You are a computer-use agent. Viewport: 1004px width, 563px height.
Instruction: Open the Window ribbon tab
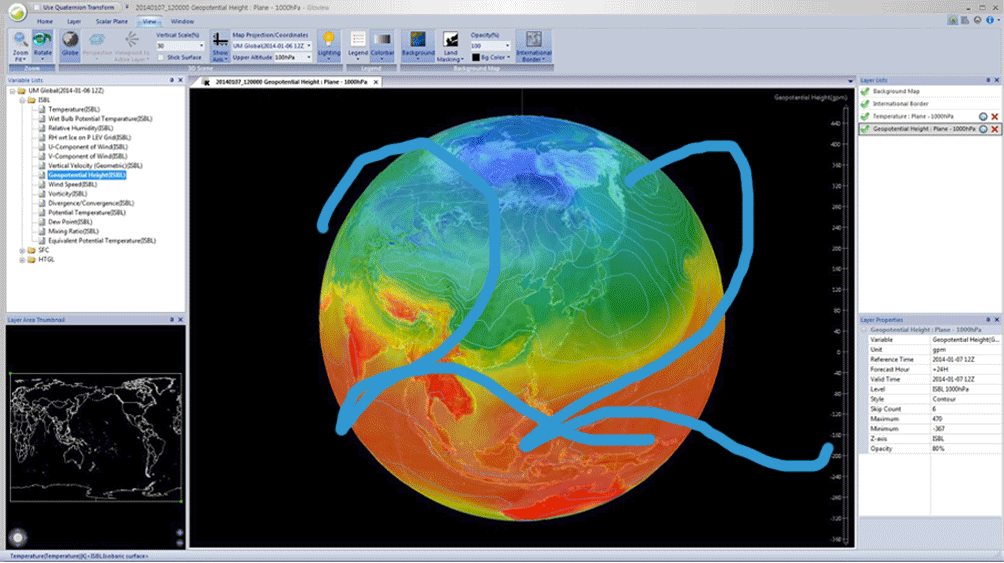(182, 21)
